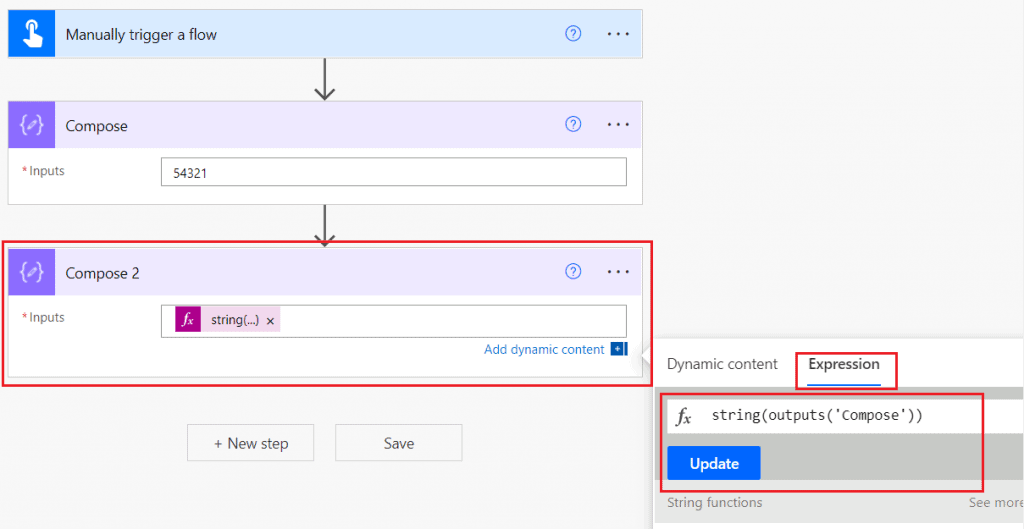Save the flow

(x=398, y=443)
